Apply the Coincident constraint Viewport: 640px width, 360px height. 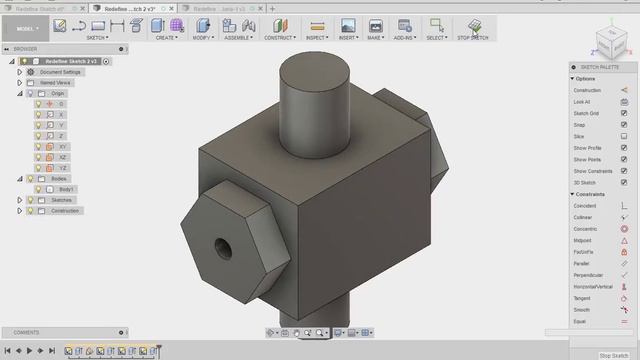(624, 206)
